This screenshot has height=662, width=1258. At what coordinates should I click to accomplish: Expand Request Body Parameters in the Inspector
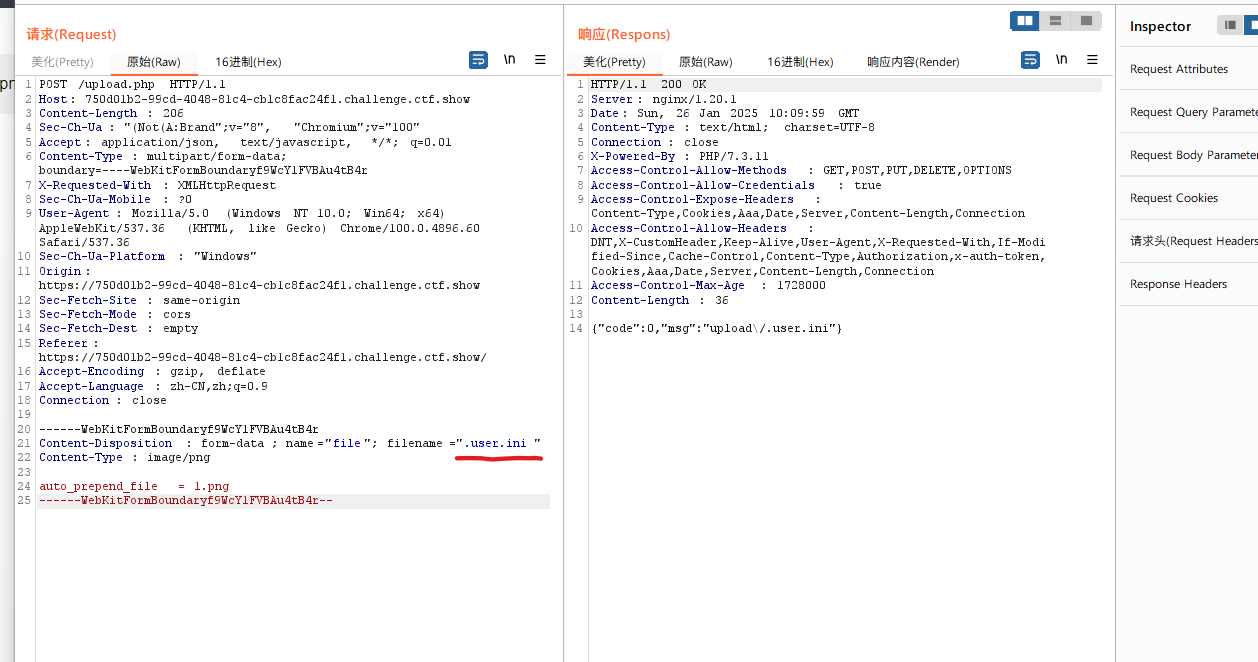[x=1188, y=155]
